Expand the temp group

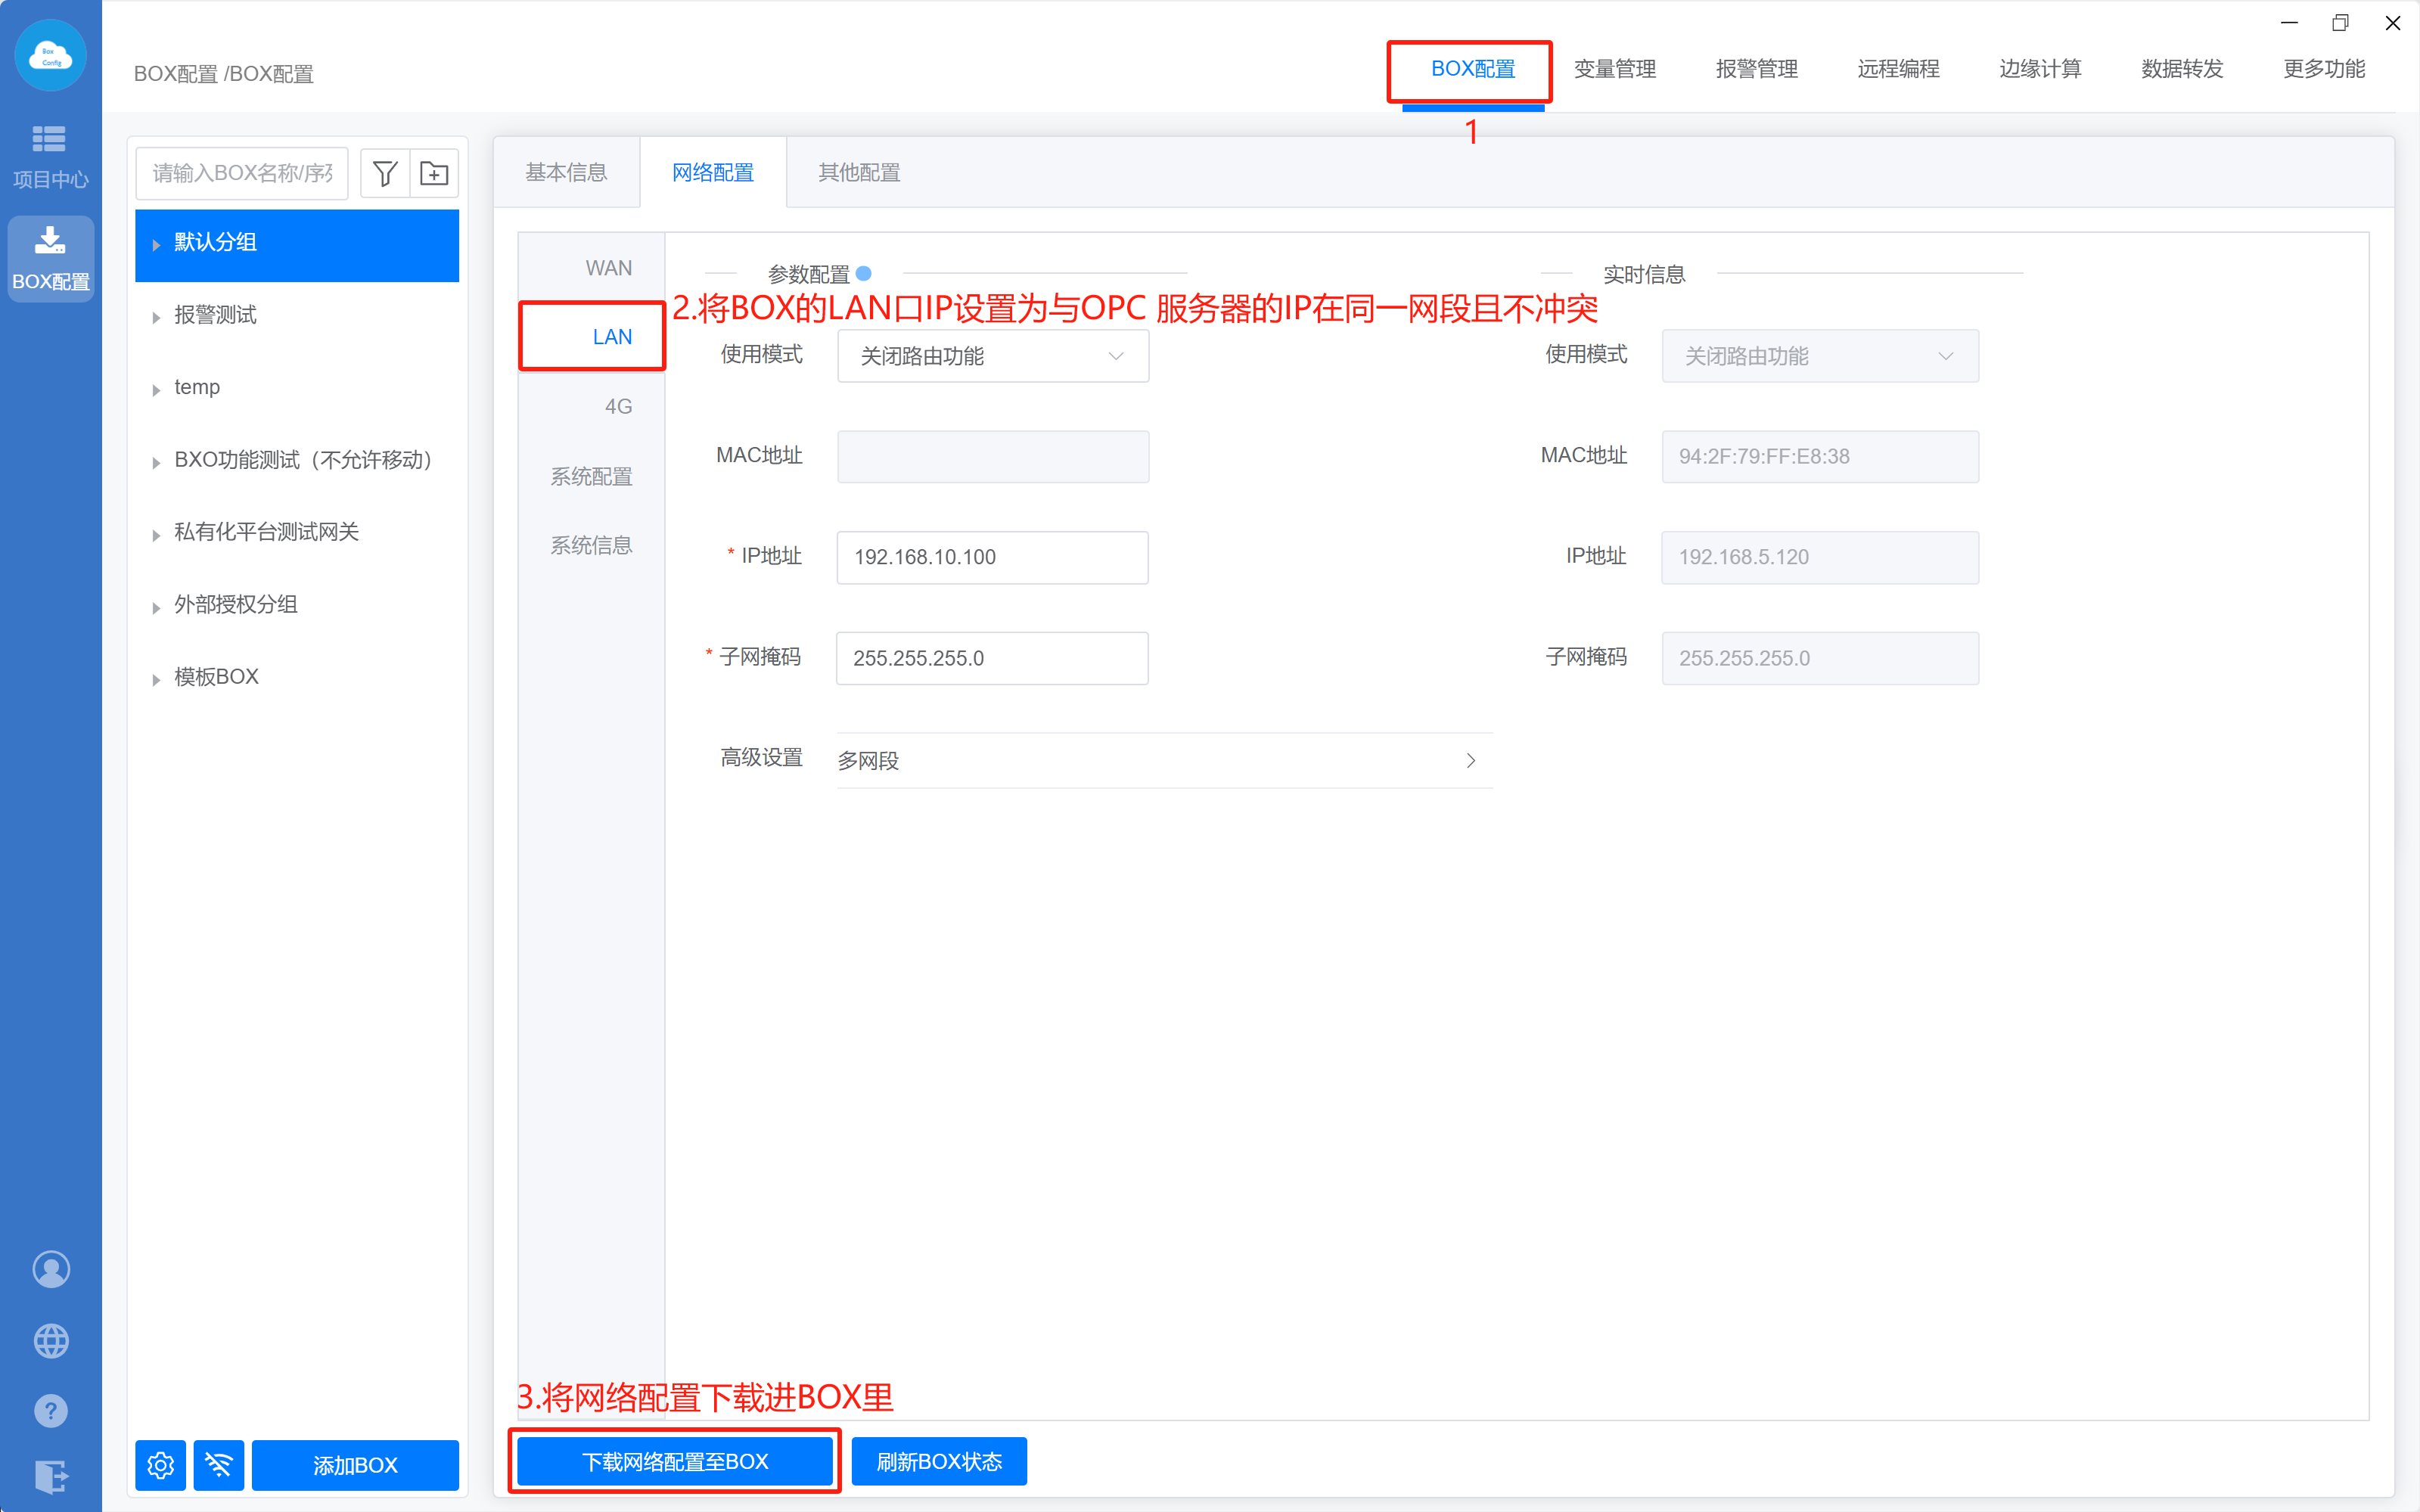tap(156, 390)
